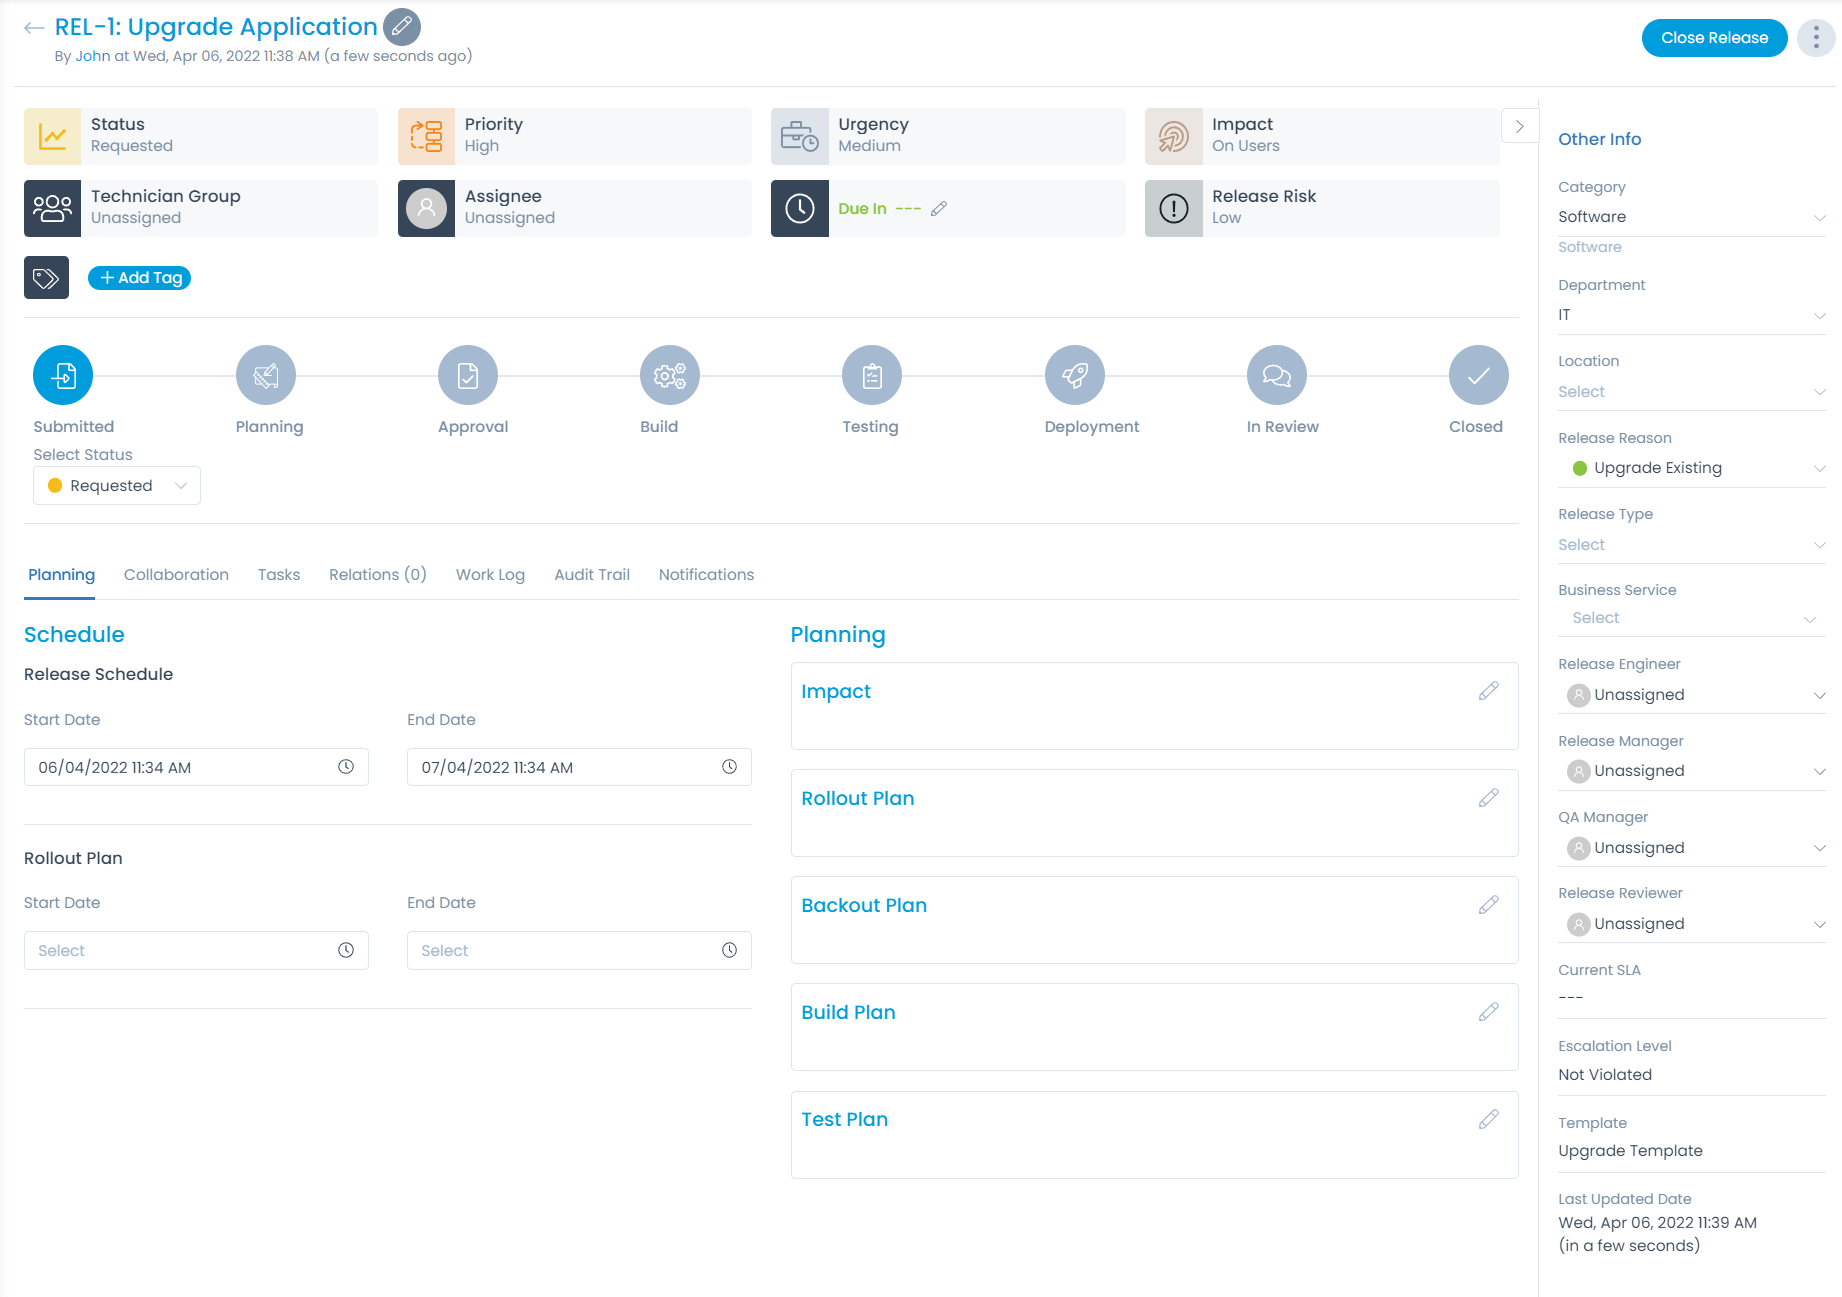Switch to the Collaboration tab
Image resolution: width=1842 pixels, height=1297 pixels.
pyautogui.click(x=176, y=575)
